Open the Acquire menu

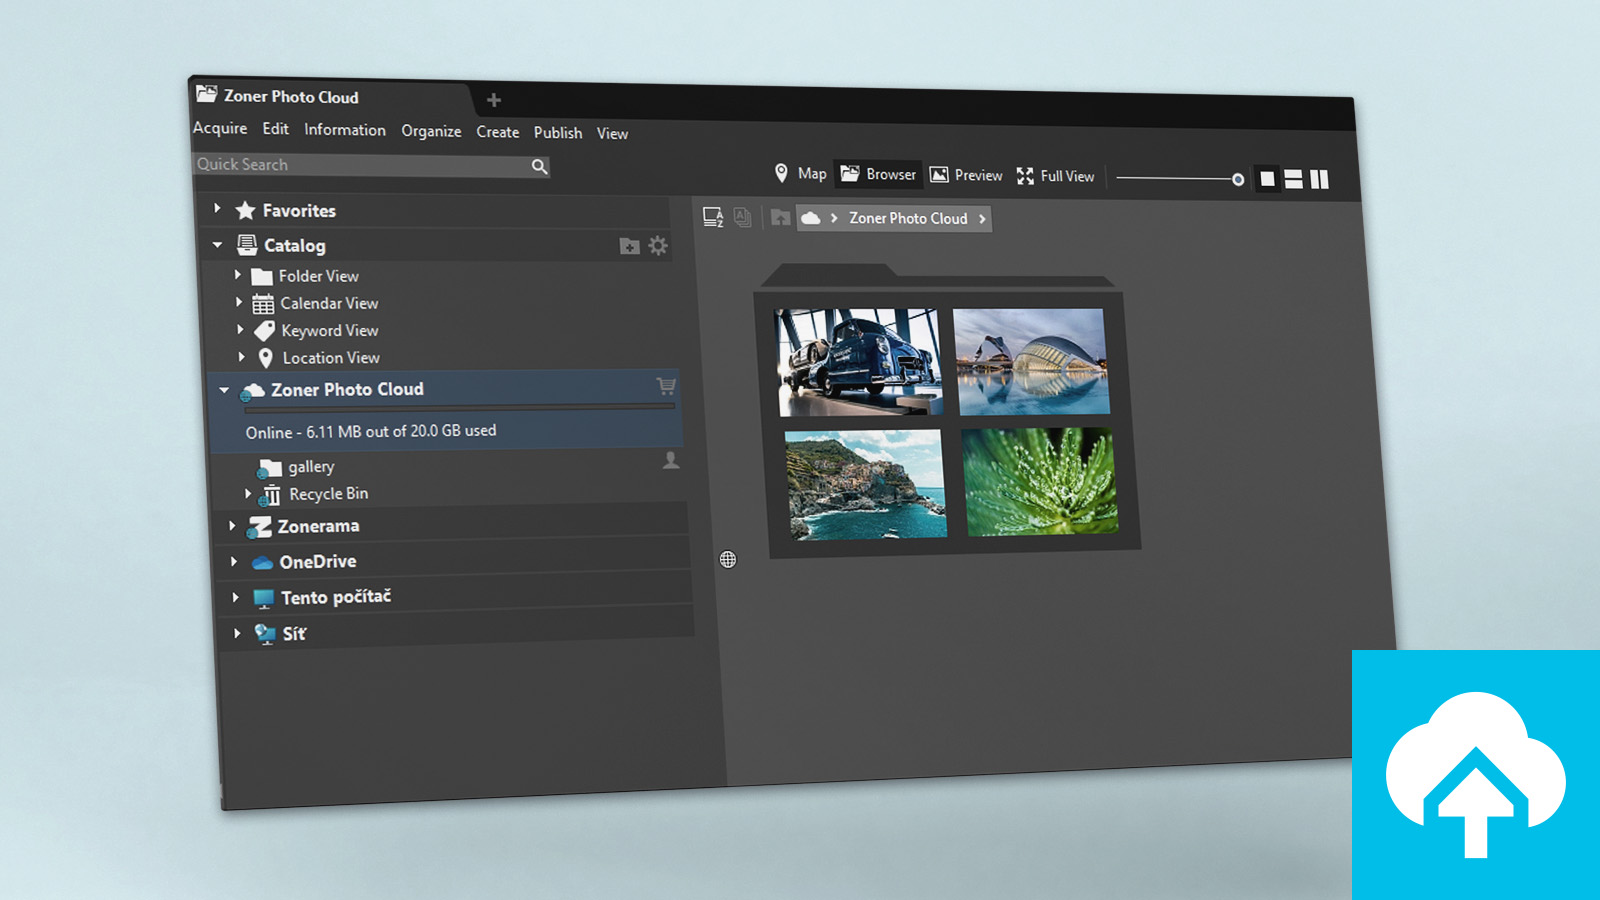220,128
